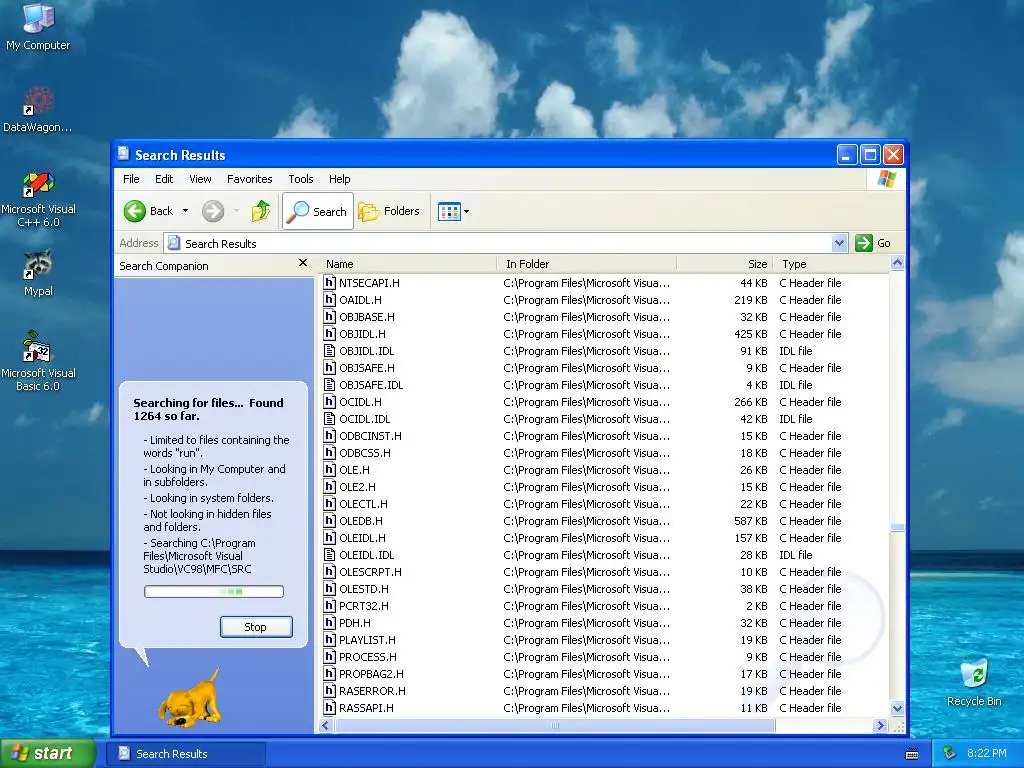1024x768 pixels.
Task: Click the horizontal scrollbar thumb
Action: pyautogui.click(x=554, y=726)
